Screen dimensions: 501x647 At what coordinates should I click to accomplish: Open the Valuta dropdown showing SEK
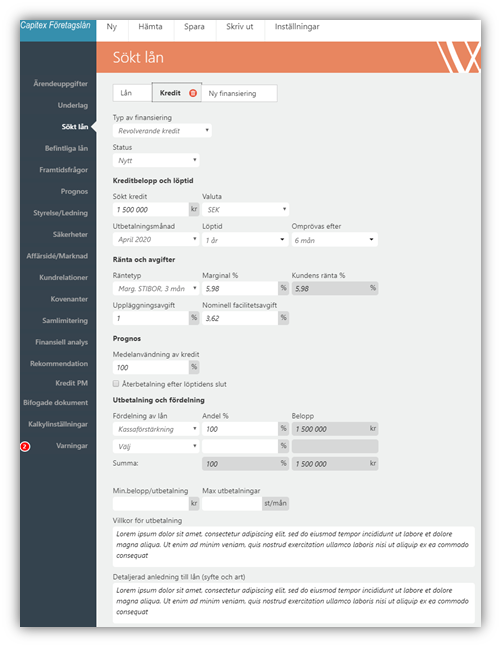[246, 210]
